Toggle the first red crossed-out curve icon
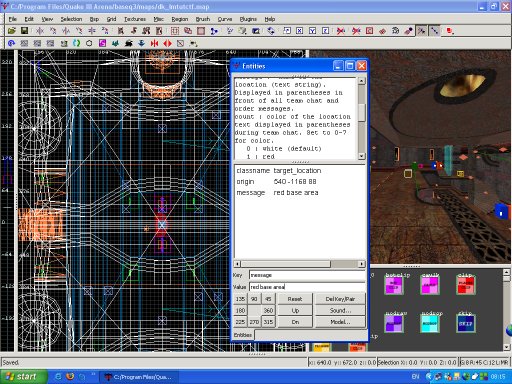 tap(341, 31)
